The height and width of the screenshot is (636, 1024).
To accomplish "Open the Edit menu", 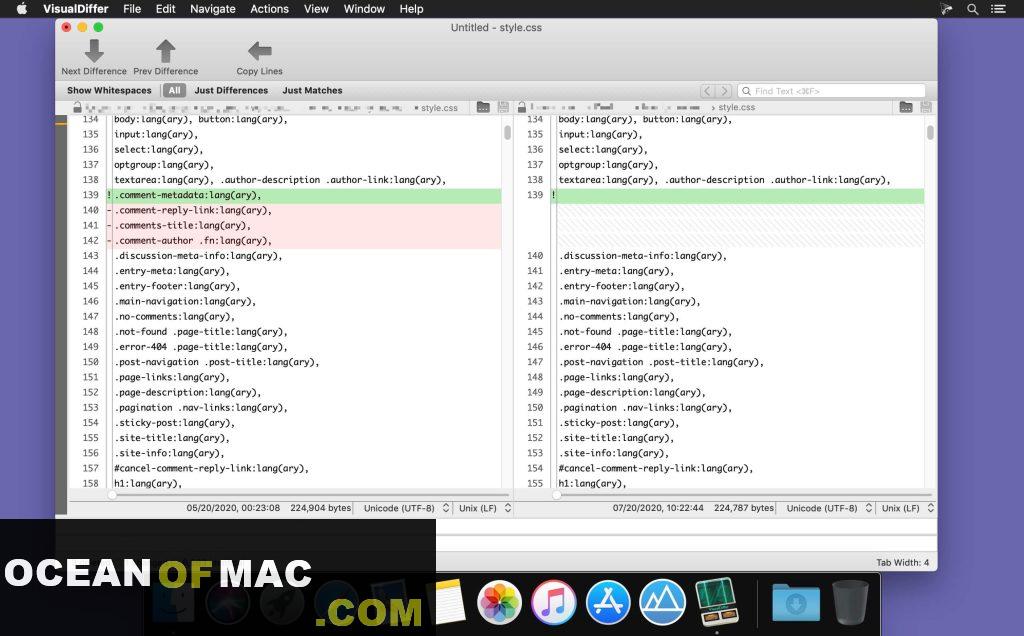I will 165,9.
